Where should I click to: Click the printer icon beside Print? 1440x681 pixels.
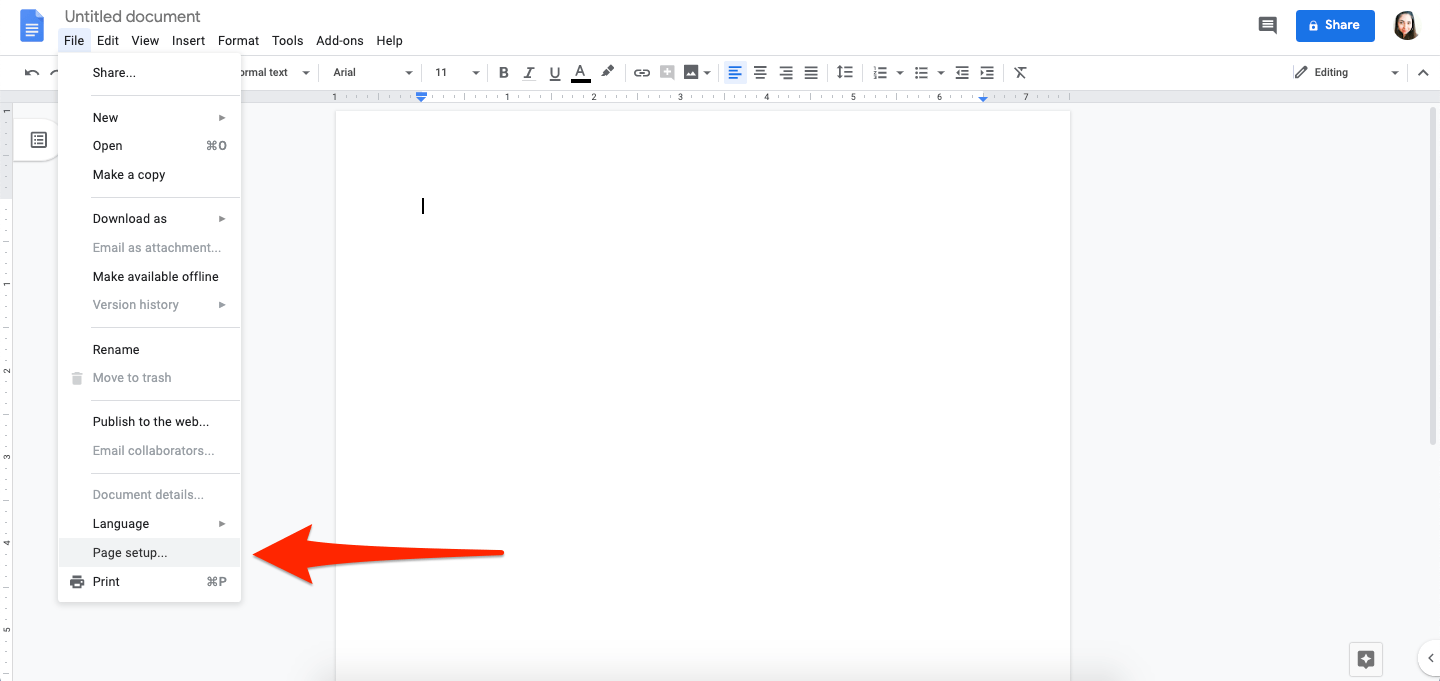77,582
